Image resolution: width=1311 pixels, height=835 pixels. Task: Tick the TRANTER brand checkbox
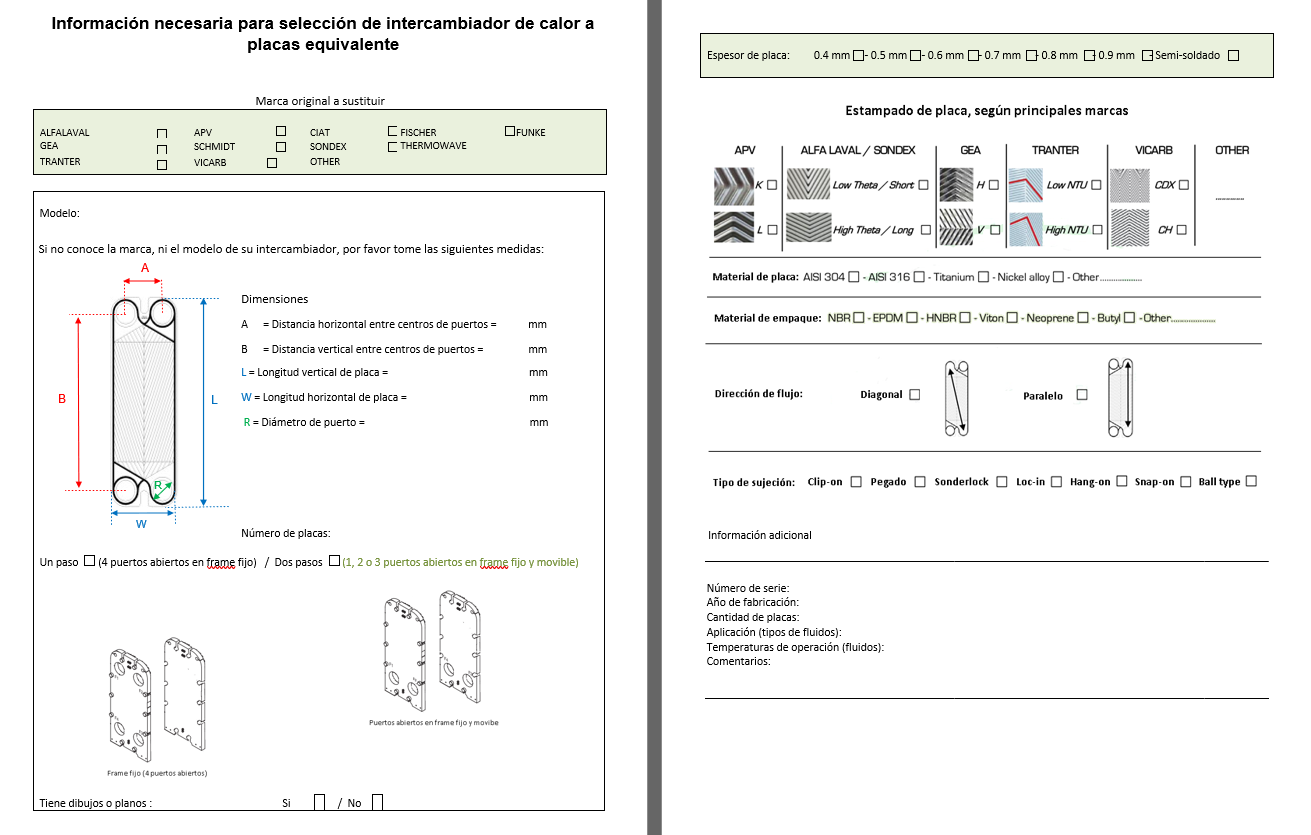162,165
